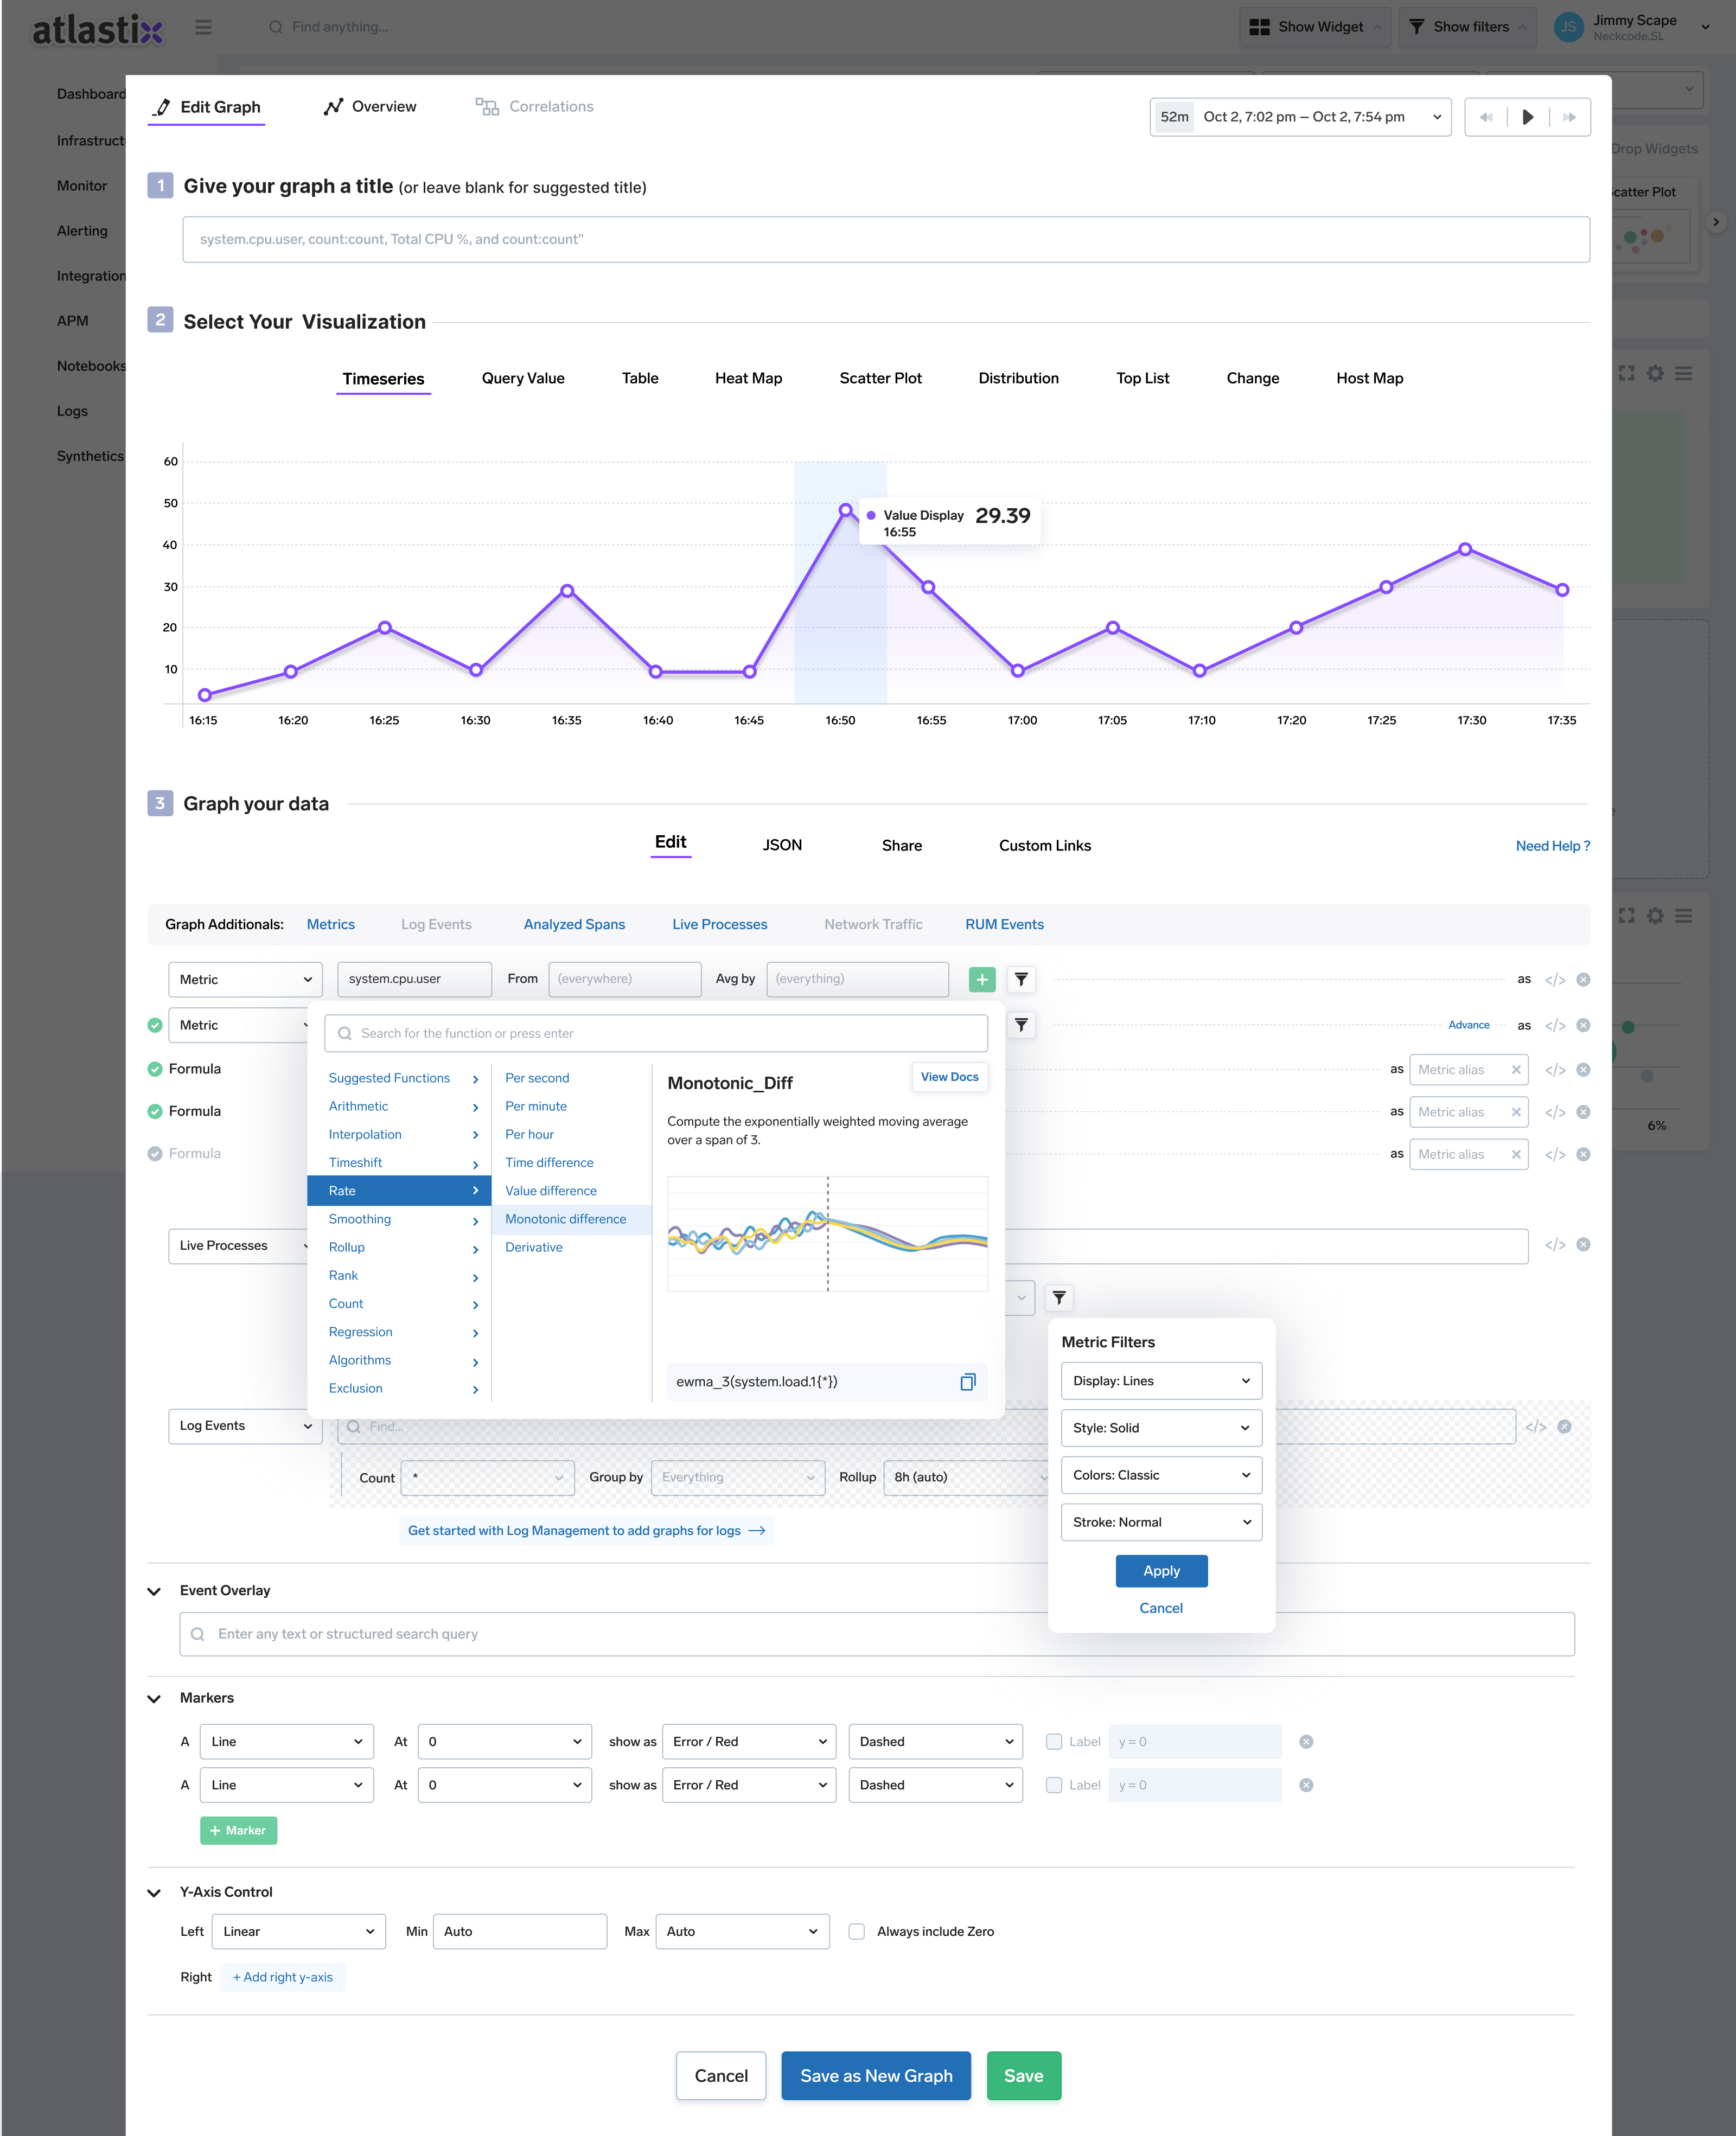
Task: Remove the first marker with its X icon
Action: click(x=1305, y=1742)
